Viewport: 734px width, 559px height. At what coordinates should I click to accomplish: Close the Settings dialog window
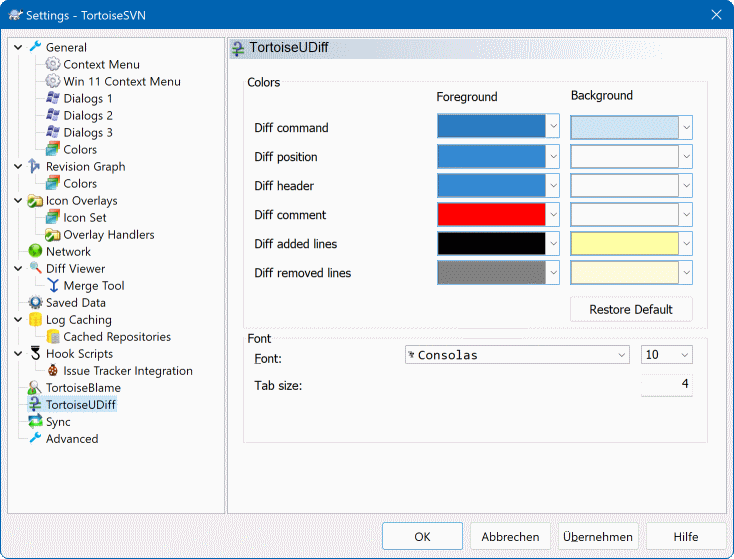(x=716, y=15)
